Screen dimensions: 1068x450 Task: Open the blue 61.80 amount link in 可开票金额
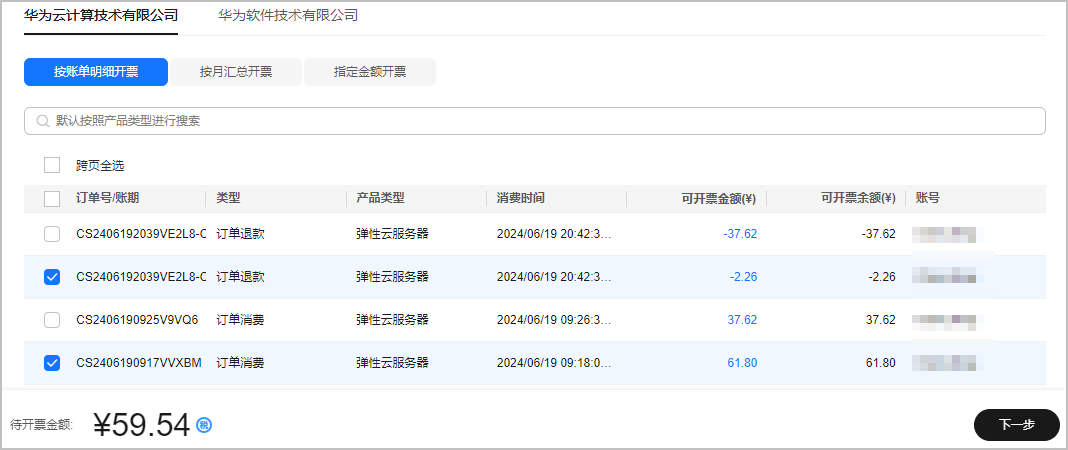point(742,363)
